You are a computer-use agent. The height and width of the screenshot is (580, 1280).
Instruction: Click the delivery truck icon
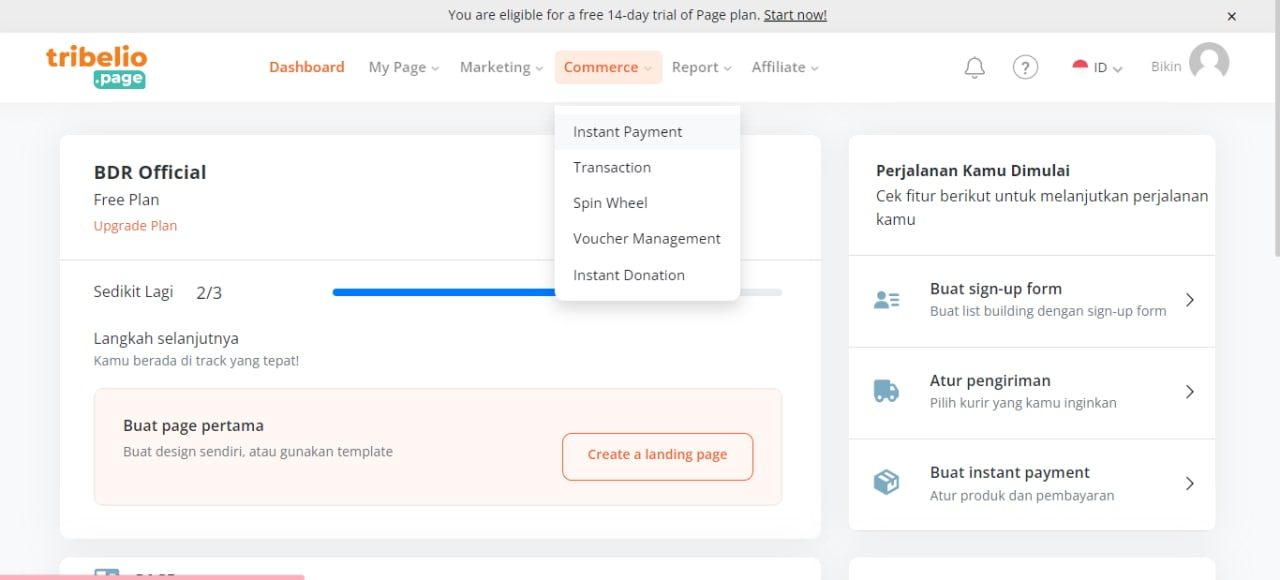pos(886,391)
